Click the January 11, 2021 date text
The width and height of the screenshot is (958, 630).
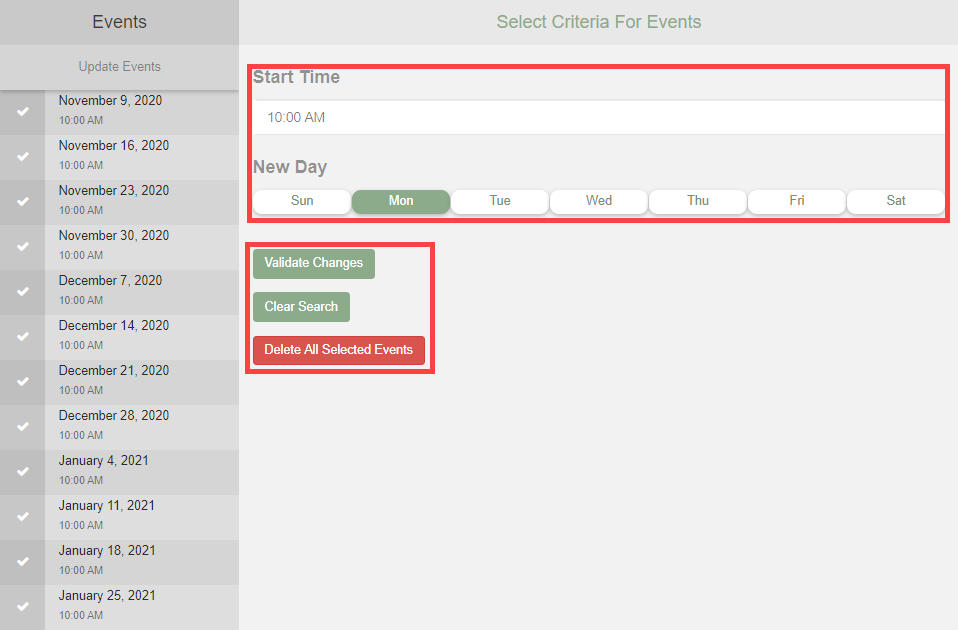(x=106, y=505)
